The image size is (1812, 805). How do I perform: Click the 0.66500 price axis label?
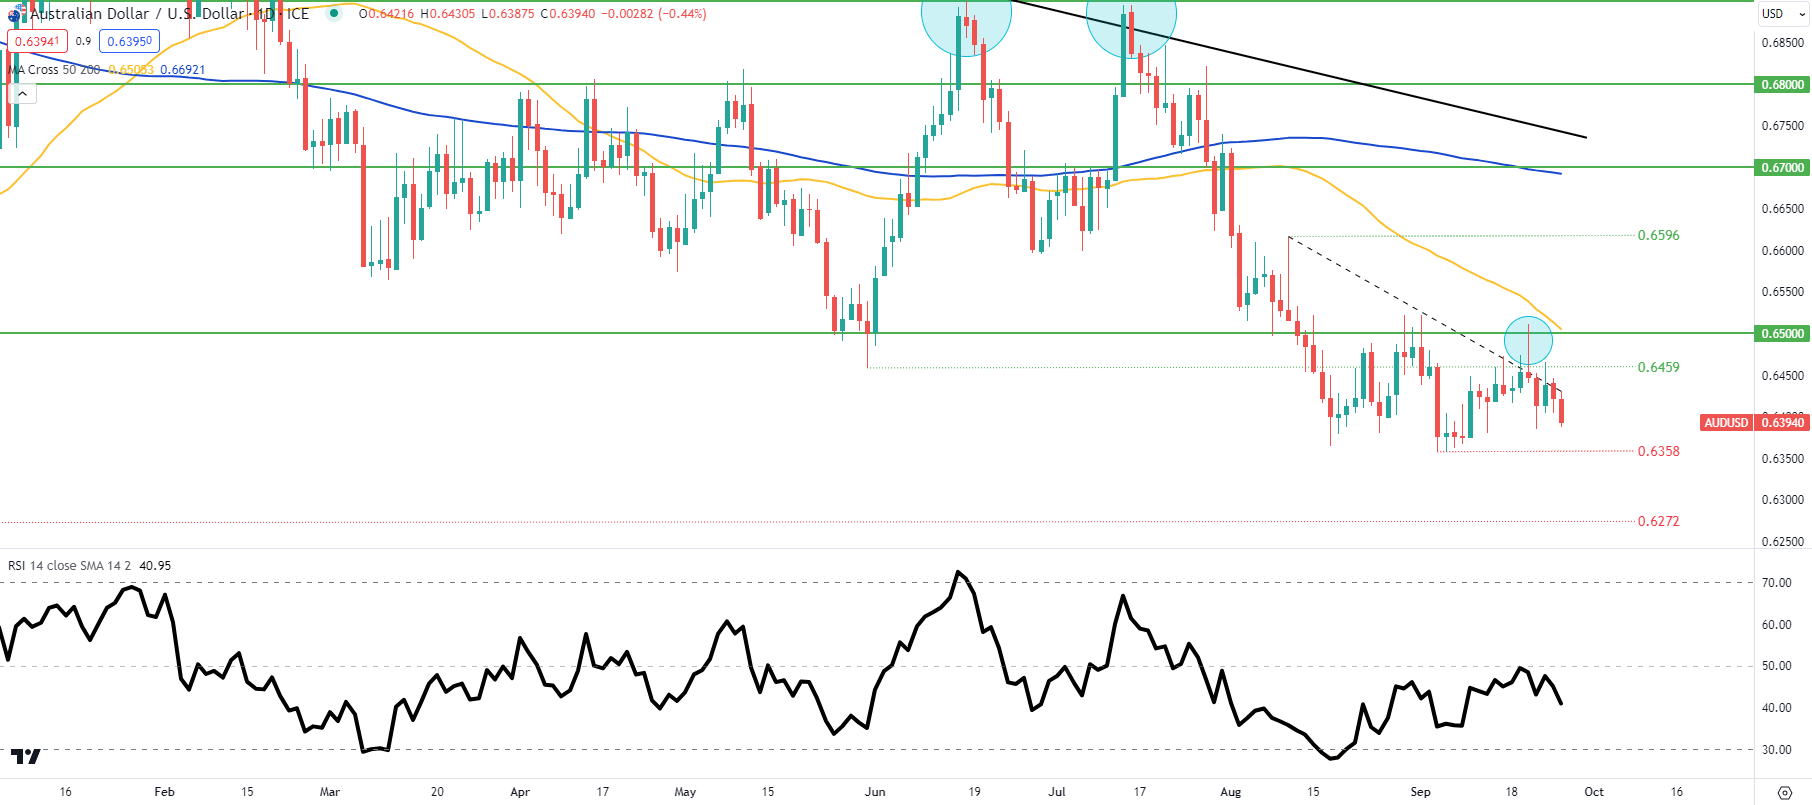click(x=1783, y=209)
